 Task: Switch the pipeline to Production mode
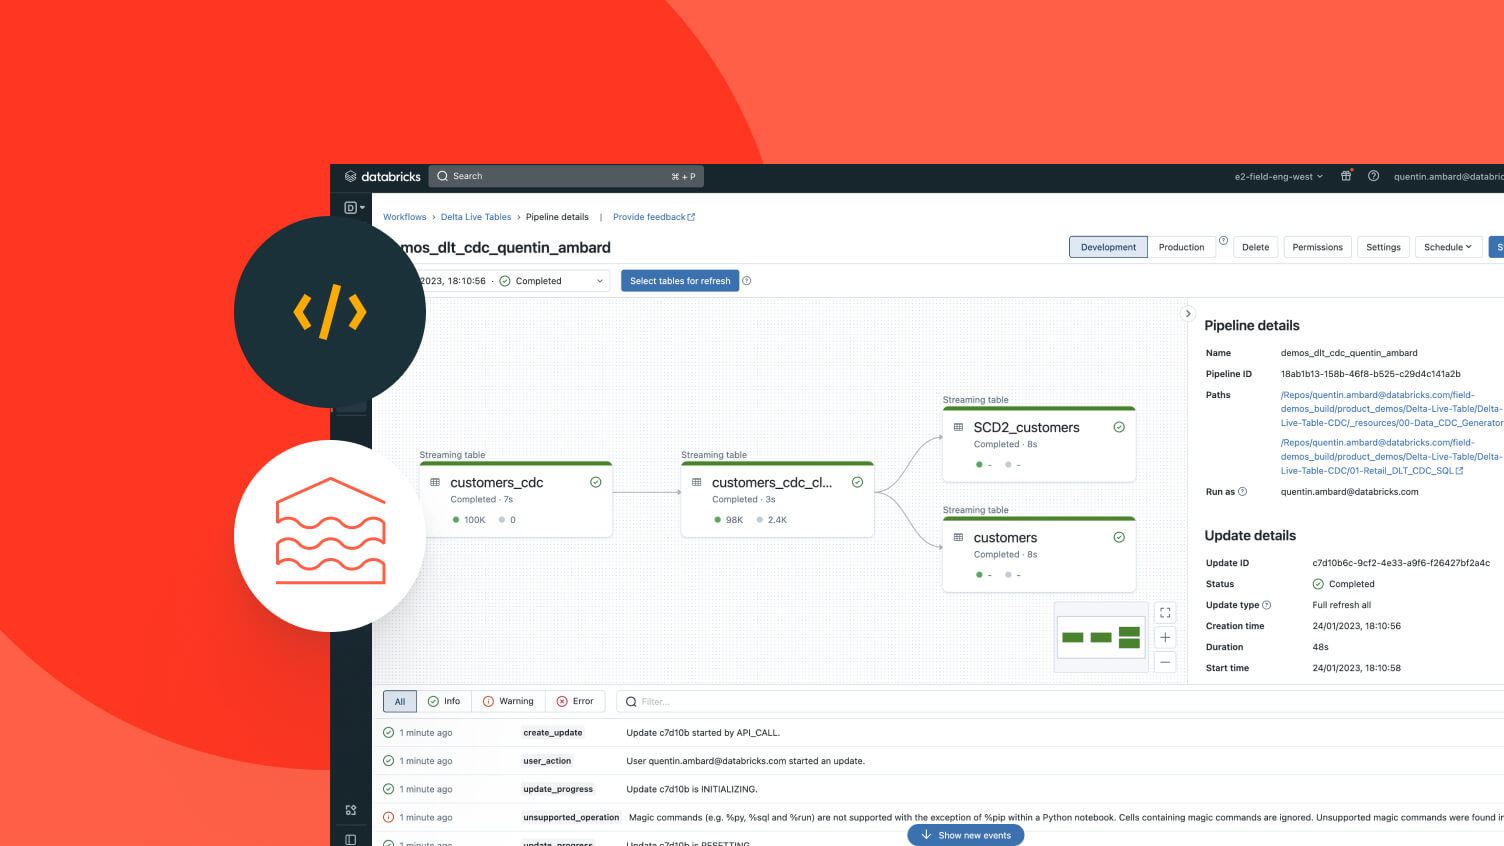point(1181,247)
